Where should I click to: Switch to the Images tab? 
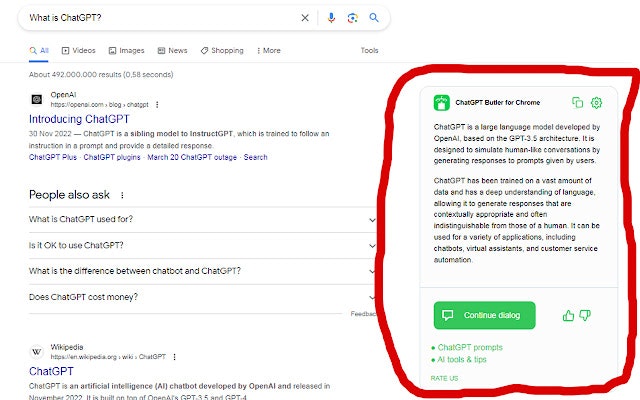pyautogui.click(x=127, y=51)
